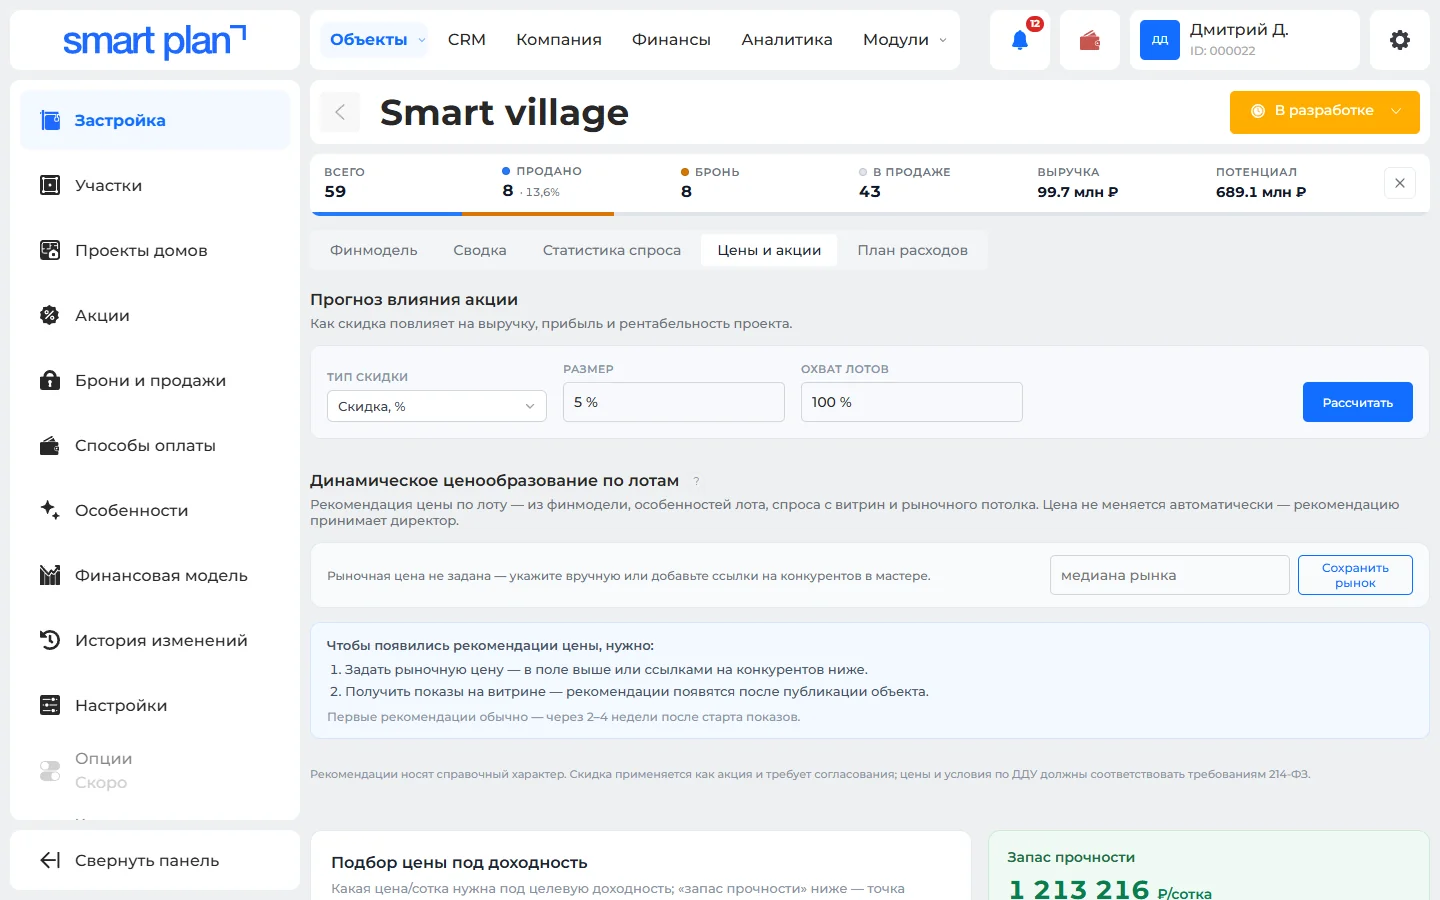Screen dimensions: 1440x900
Task: Open the В разработке status dropdown
Action: 1325,112
